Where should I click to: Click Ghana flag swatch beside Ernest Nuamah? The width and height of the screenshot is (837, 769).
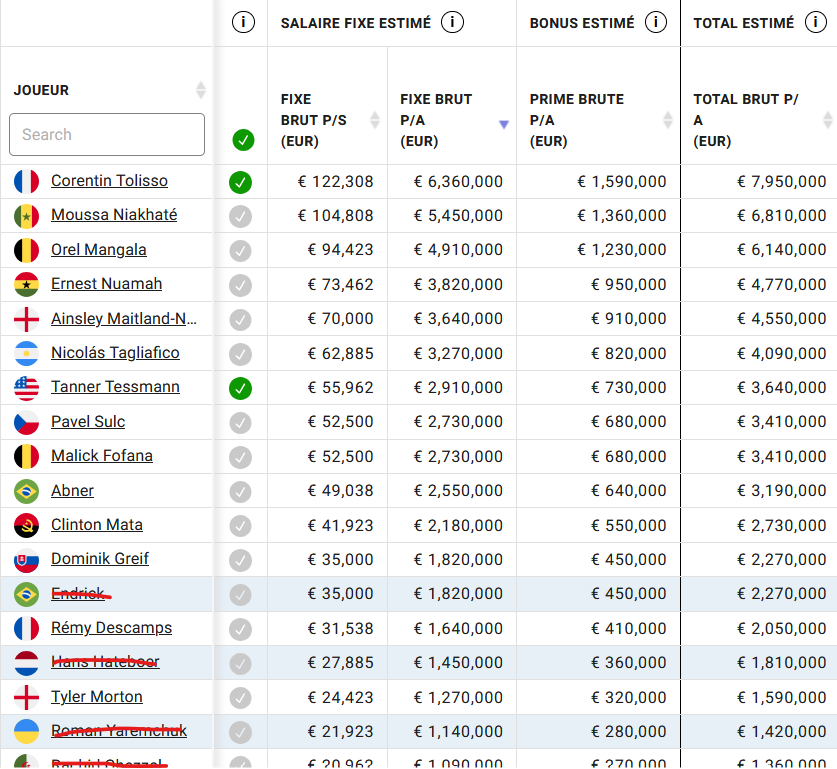(26, 284)
